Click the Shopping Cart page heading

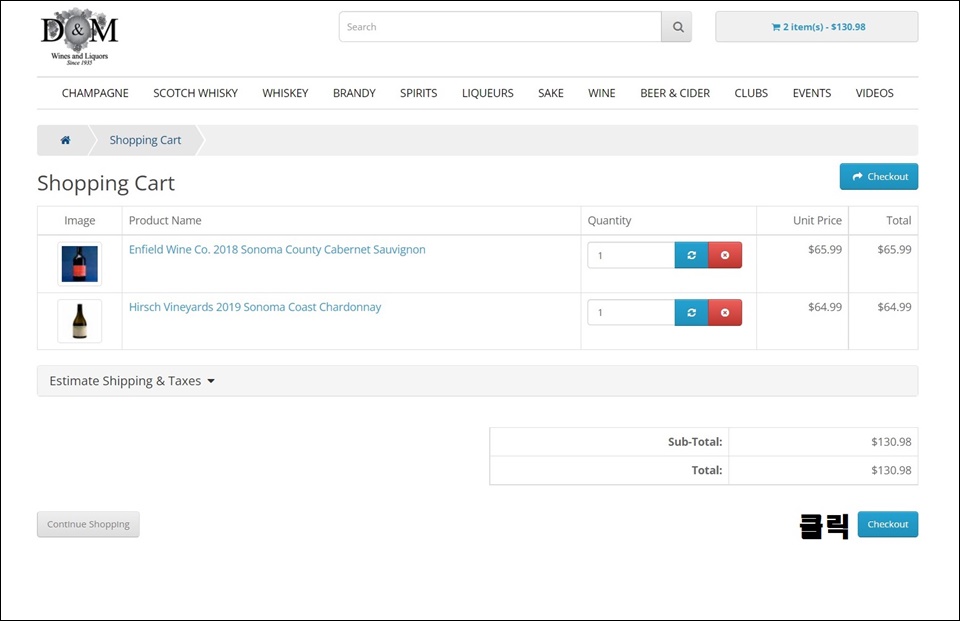[x=106, y=183]
